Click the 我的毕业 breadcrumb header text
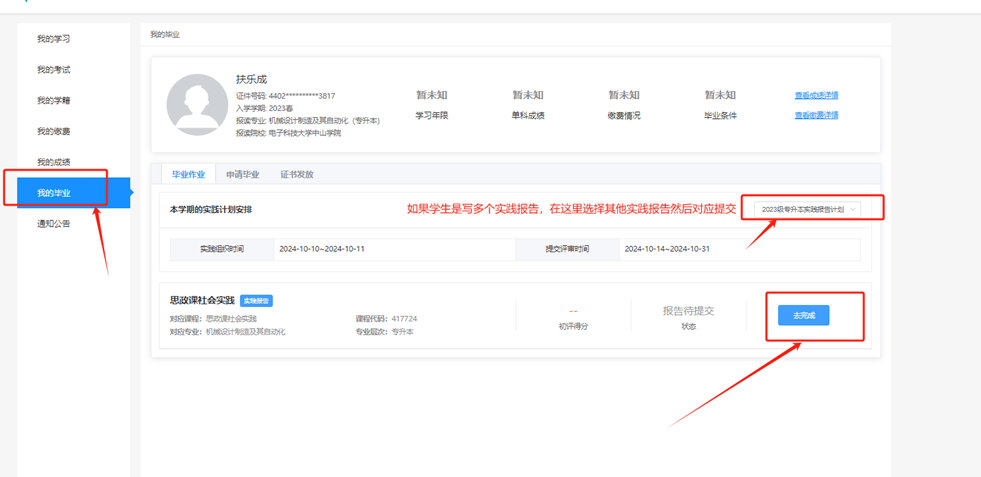This screenshot has height=477, width=981. [x=165, y=35]
